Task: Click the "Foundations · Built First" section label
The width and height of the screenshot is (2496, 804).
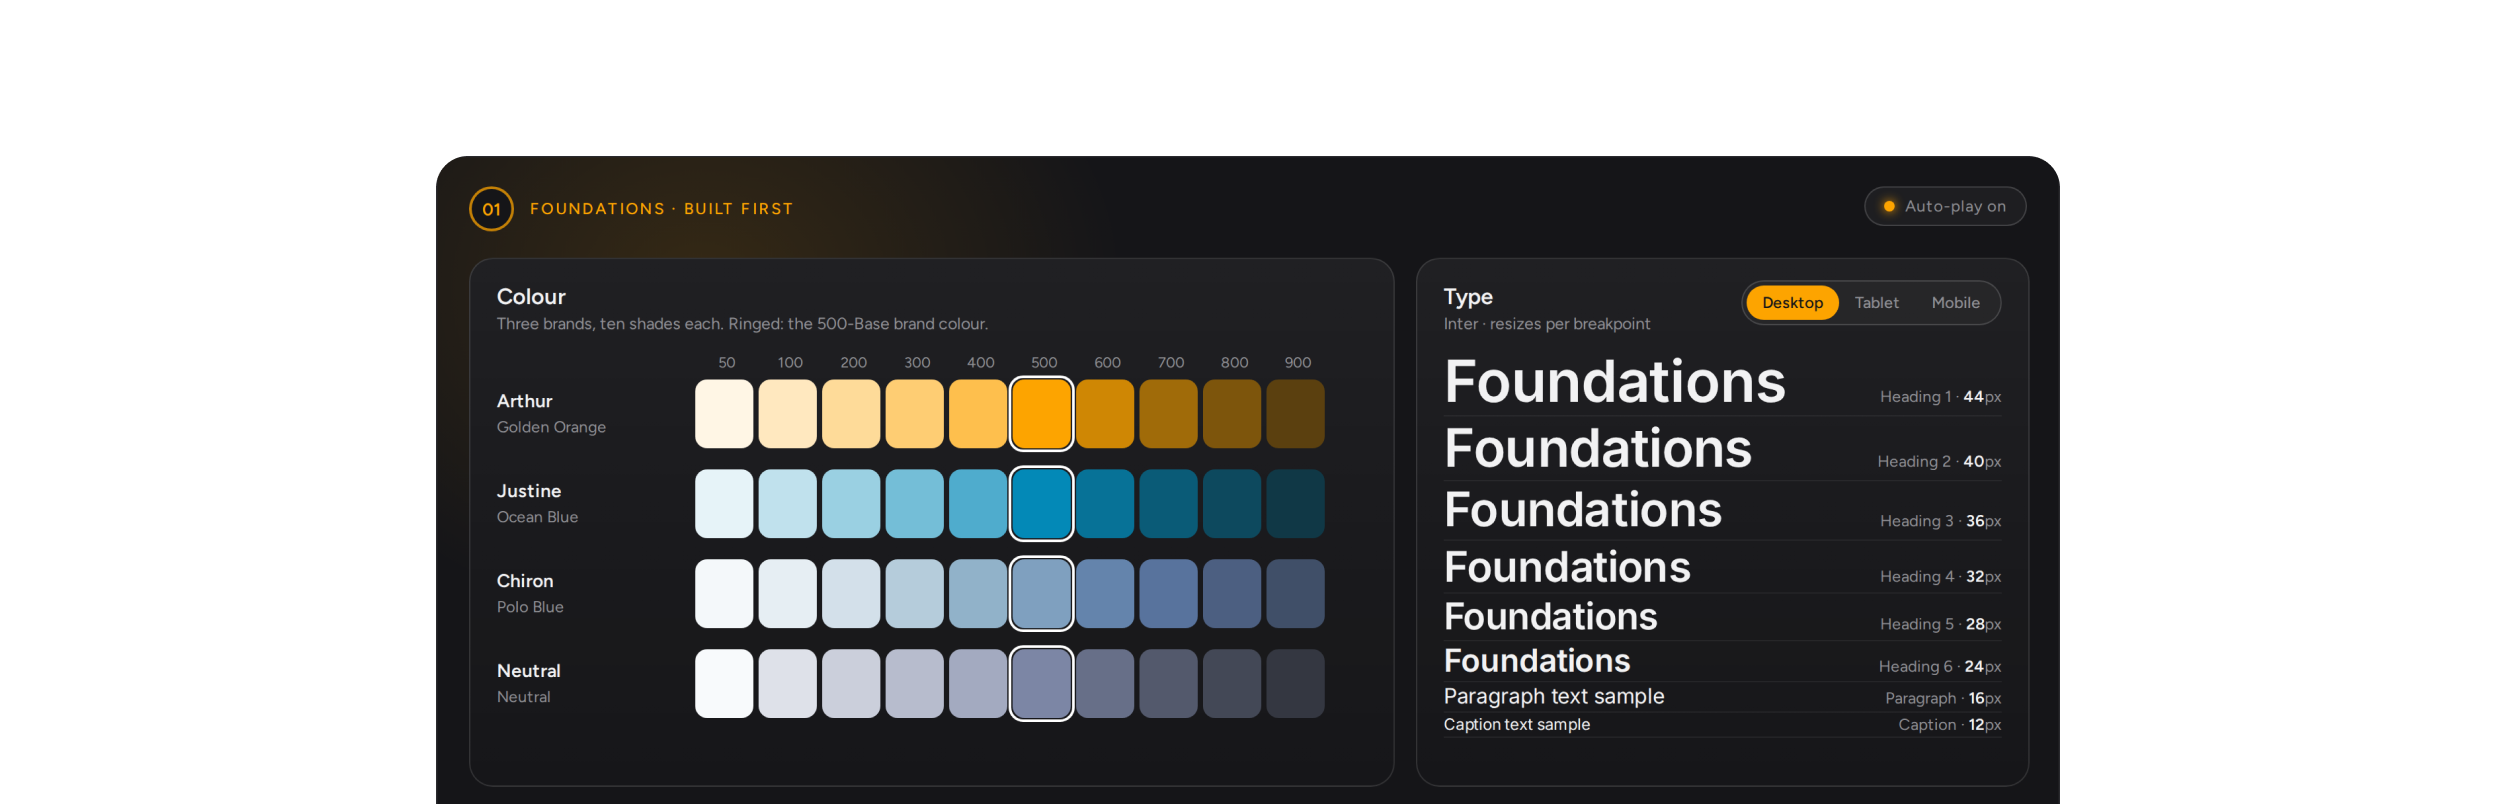Action: (661, 209)
